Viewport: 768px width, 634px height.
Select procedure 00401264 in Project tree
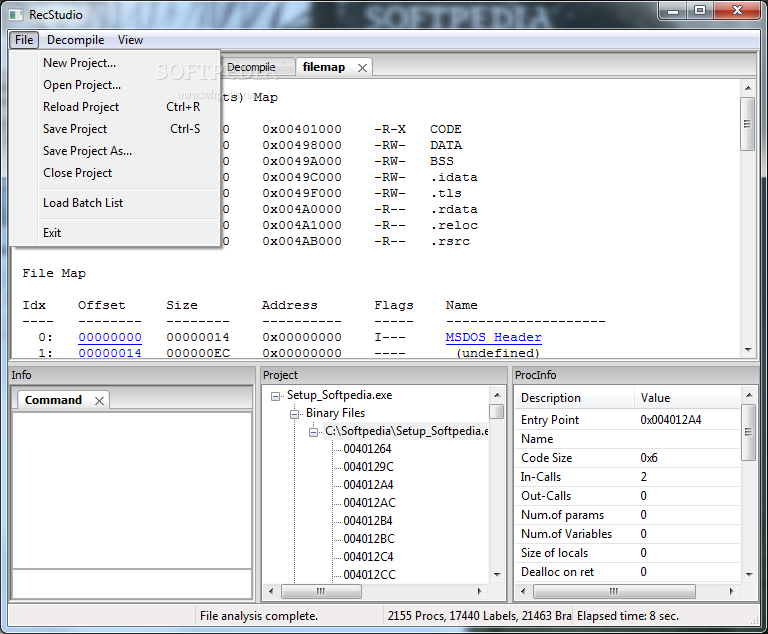click(367, 449)
